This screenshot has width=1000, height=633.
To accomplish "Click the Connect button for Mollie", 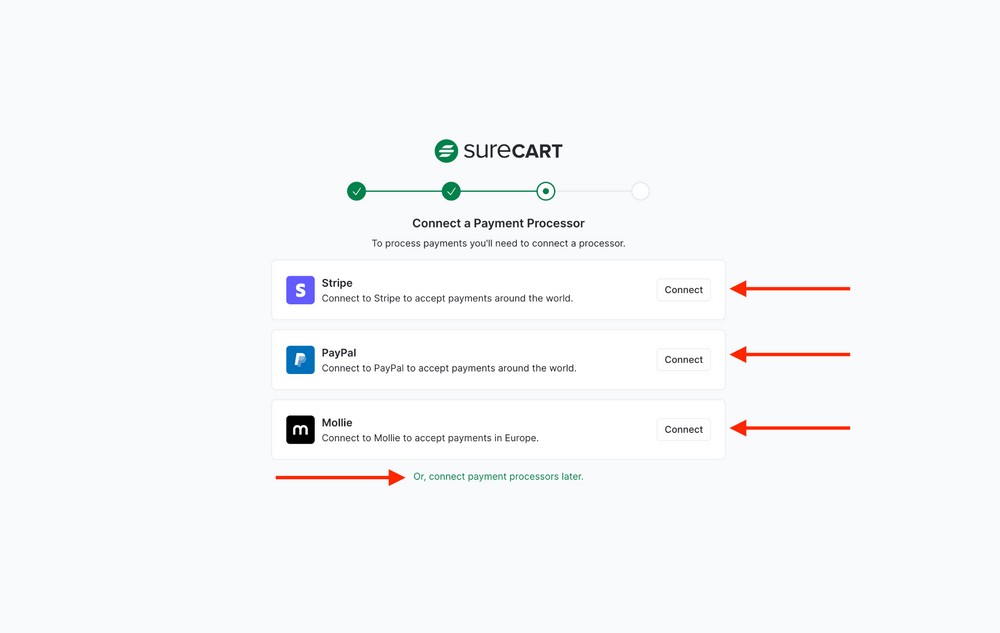I will pos(683,429).
